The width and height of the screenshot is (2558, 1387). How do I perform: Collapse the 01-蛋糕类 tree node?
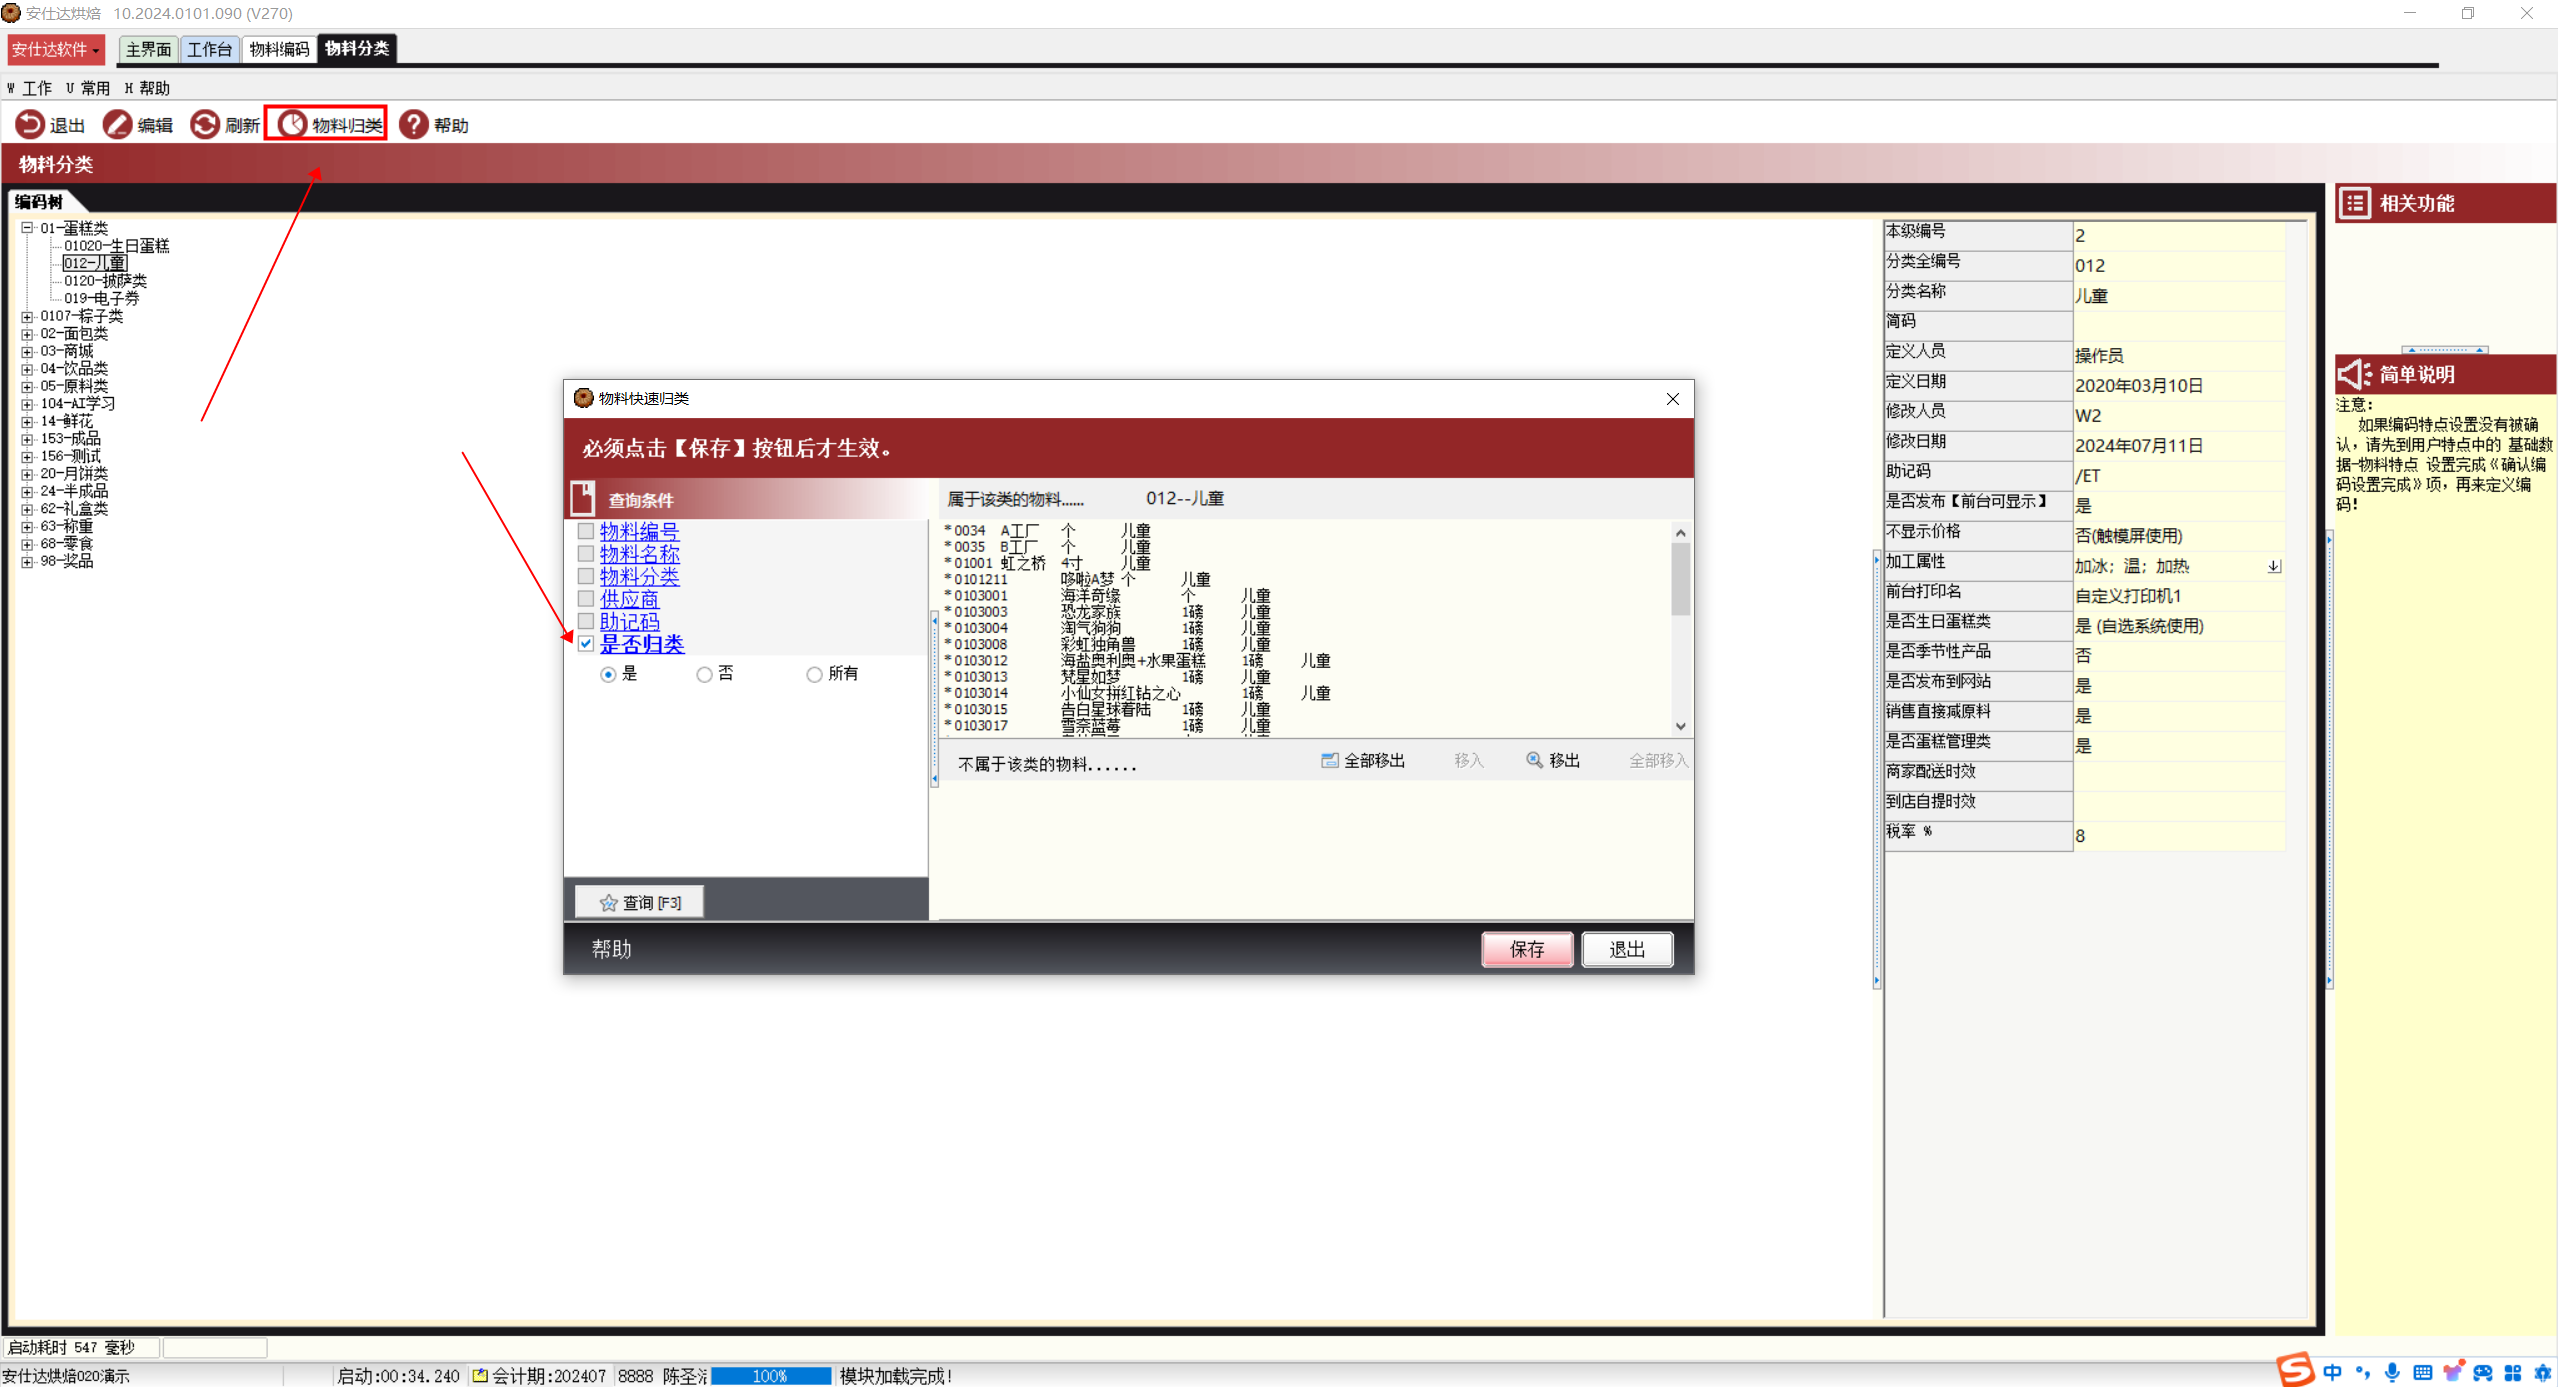point(28,228)
